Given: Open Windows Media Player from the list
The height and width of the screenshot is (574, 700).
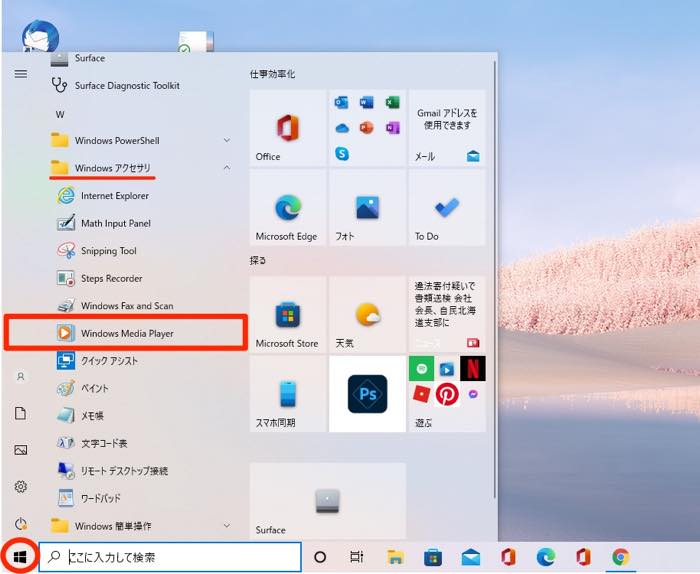Looking at the screenshot, I should pyautogui.click(x=126, y=333).
